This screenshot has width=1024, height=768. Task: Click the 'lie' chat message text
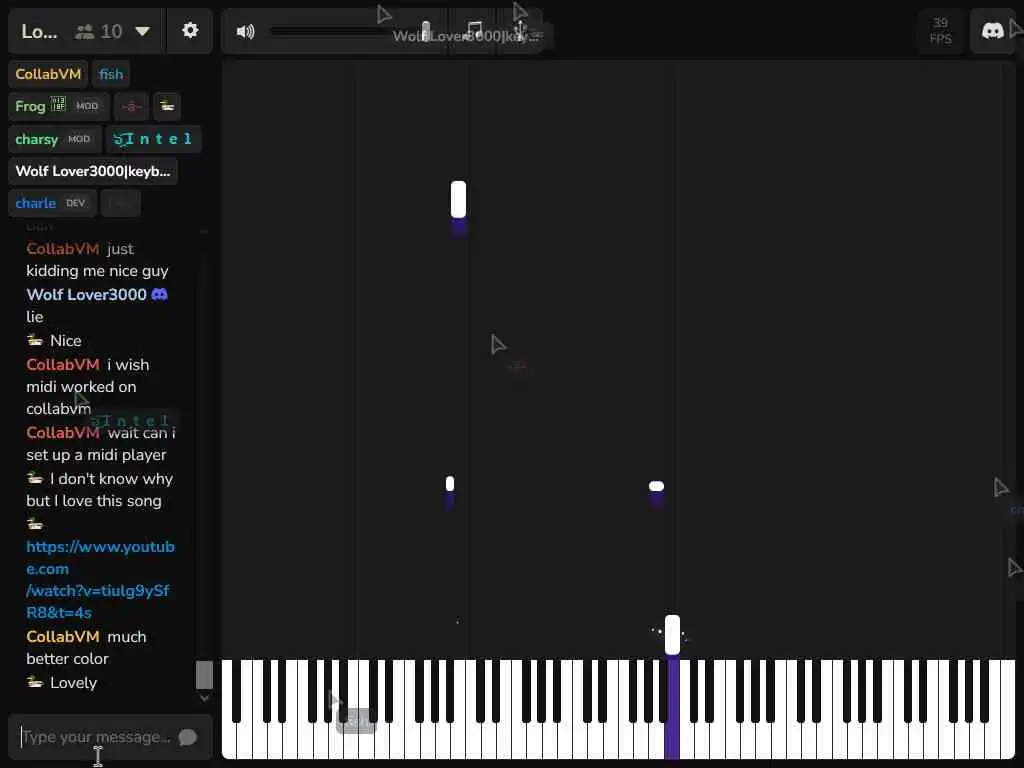point(35,317)
